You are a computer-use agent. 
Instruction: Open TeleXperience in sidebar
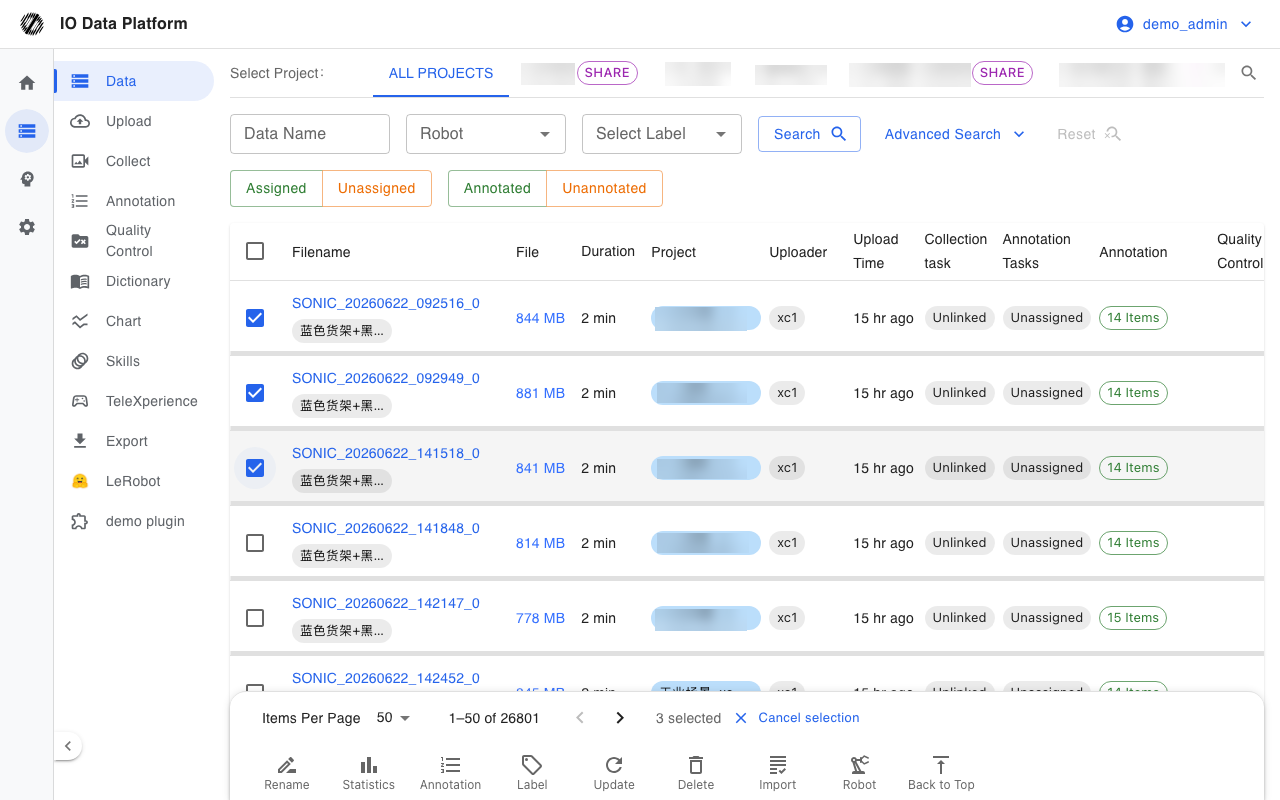(134, 401)
